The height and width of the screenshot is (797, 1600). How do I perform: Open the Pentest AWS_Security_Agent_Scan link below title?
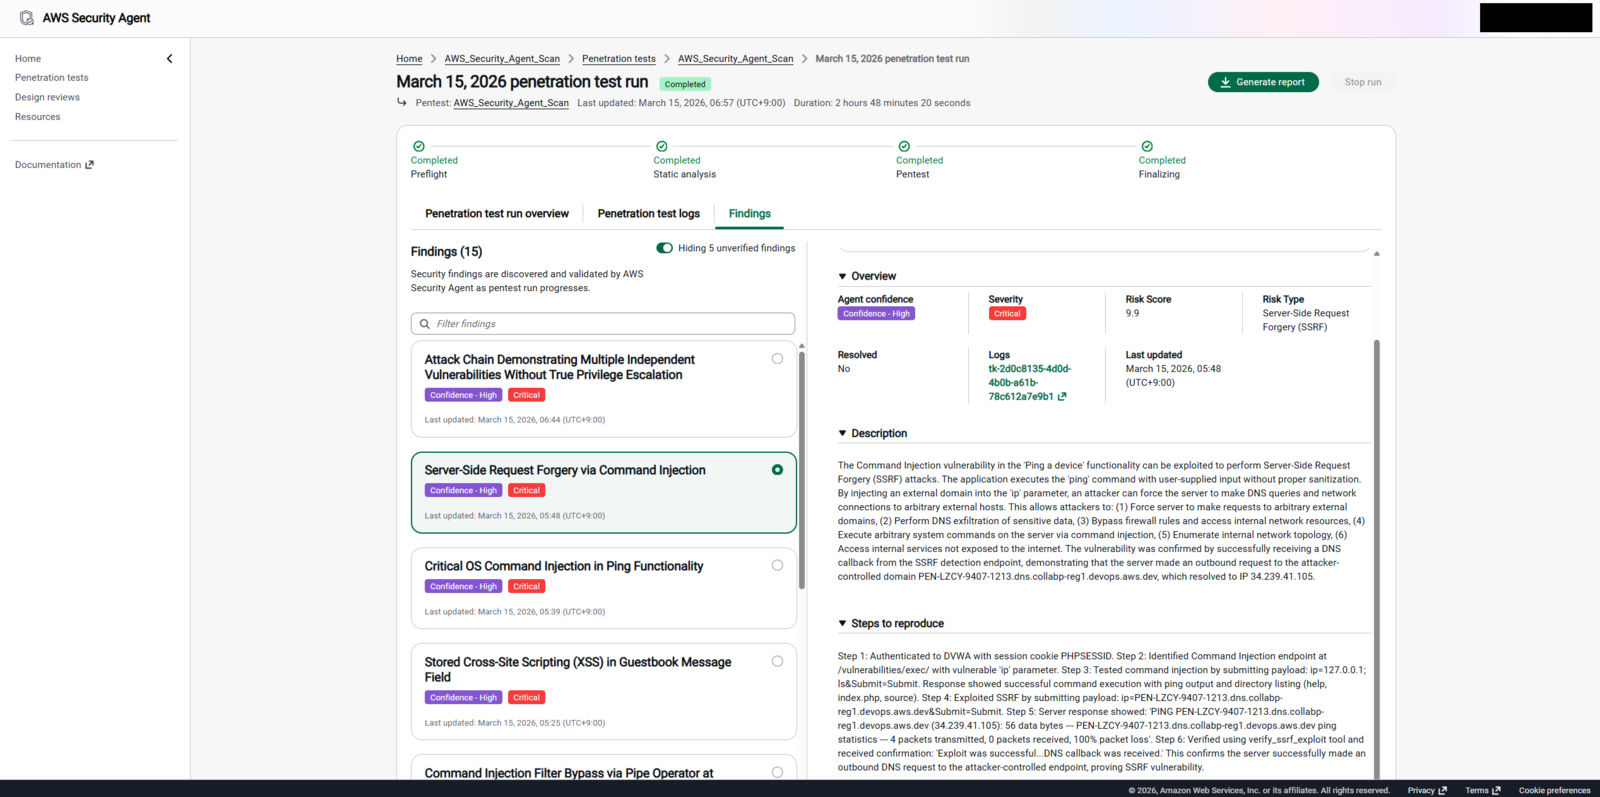click(x=511, y=103)
